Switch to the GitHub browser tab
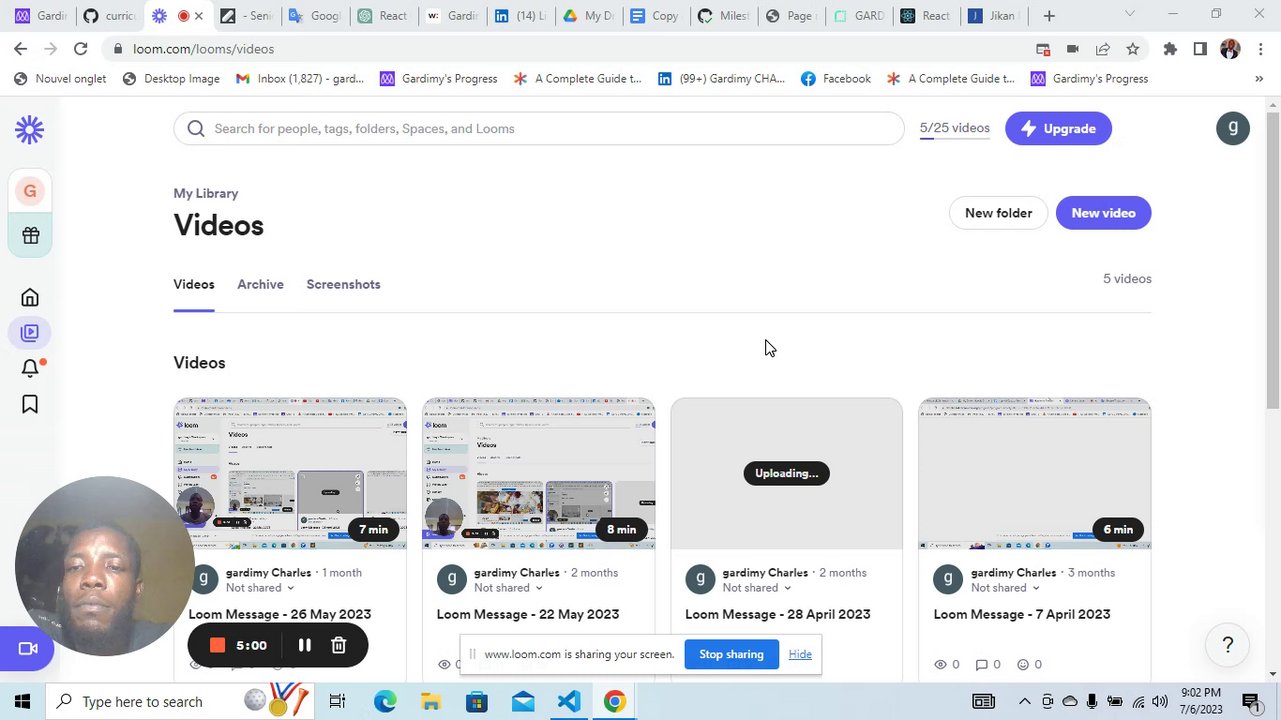 pyautogui.click(x=109, y=16)
